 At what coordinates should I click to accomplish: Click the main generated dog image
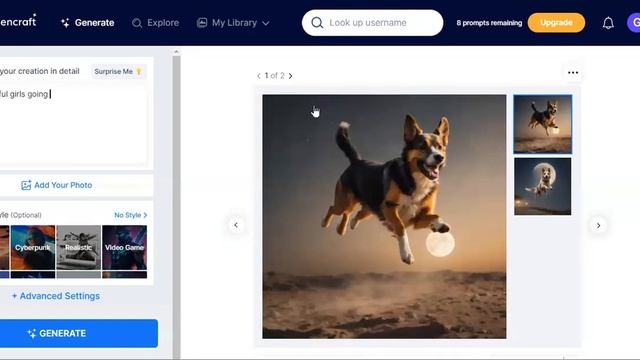(384, 216)
